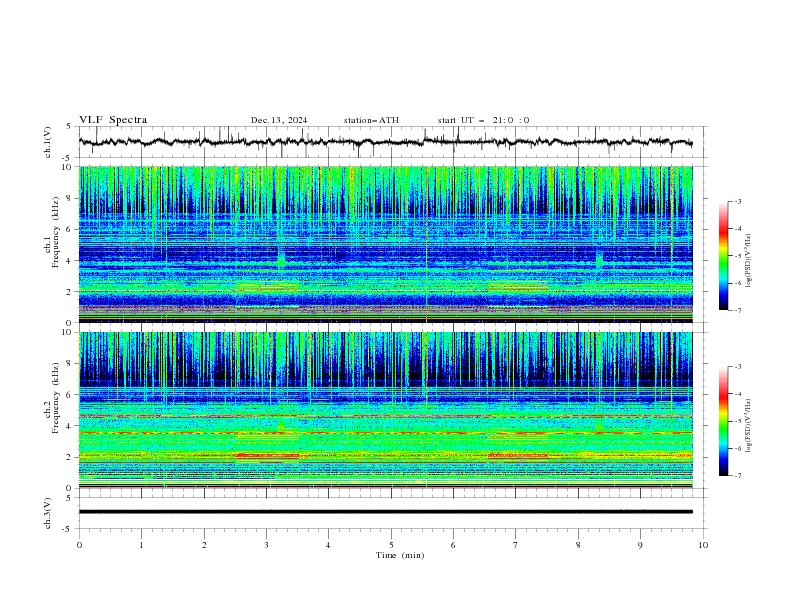Click the 'ch.1(V)' waveform axis label
792x612 pixels.
48,142
